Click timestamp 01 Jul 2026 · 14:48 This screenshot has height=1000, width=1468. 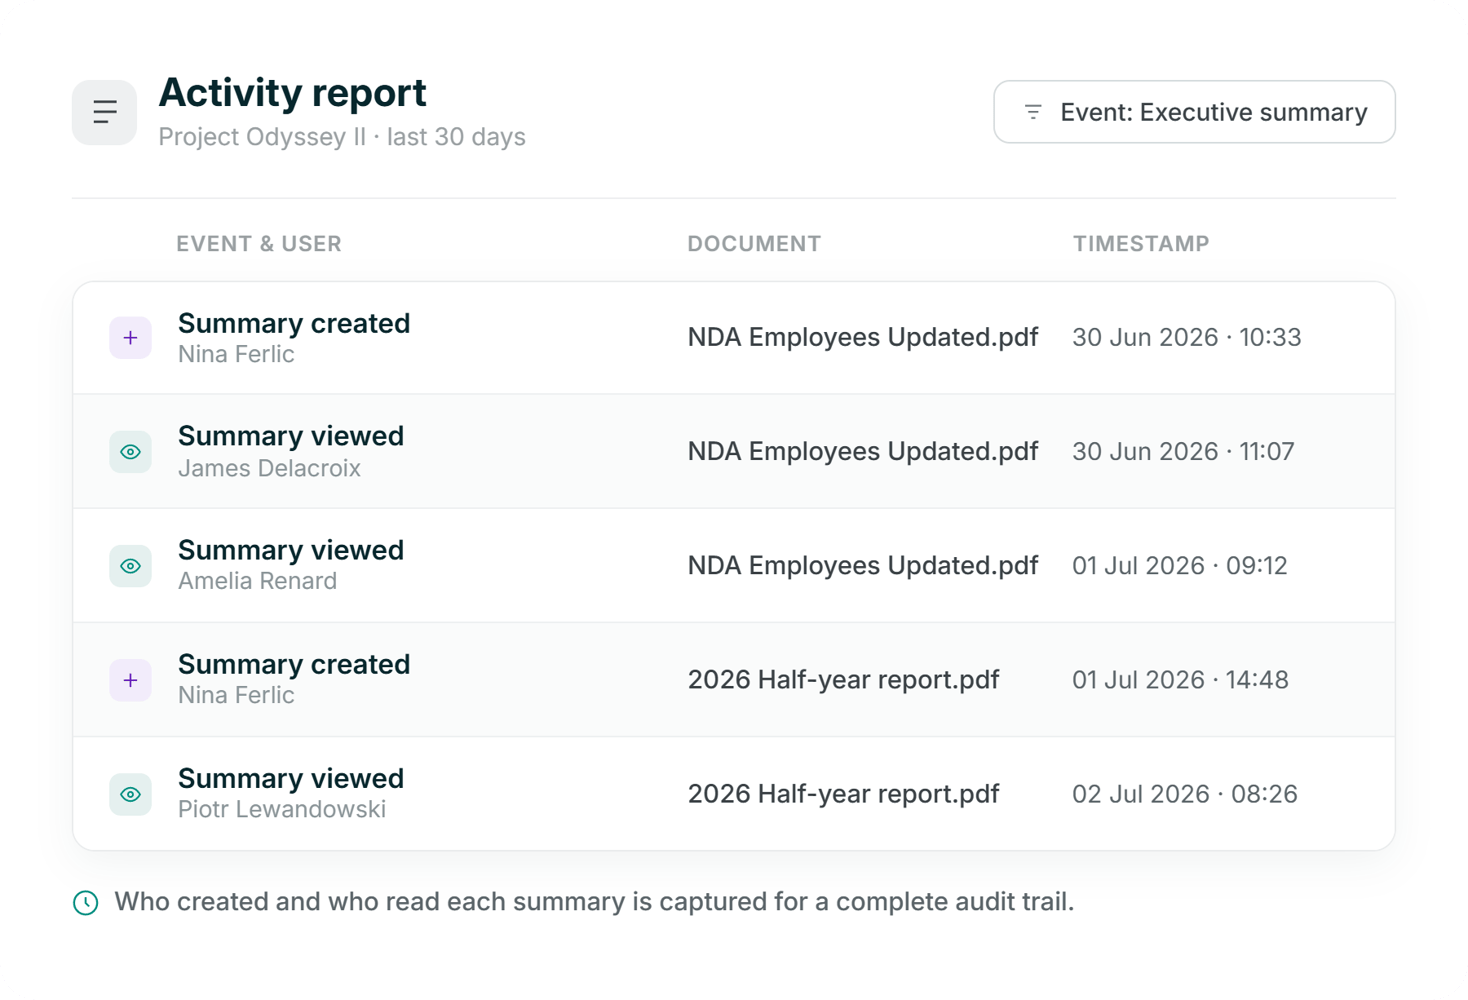[x=1180, y=680]
